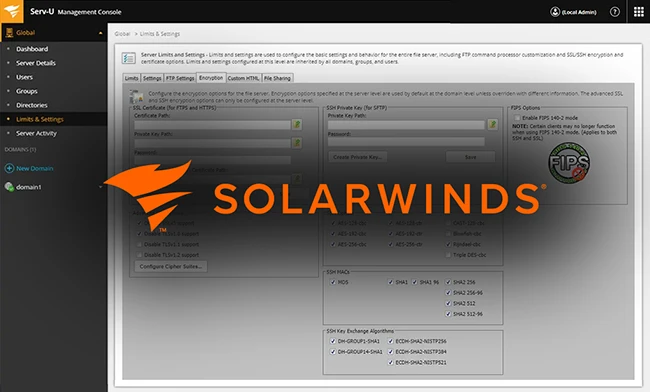650x392 pixels.
Task: Toggle DH-GROUP14-SHA1 key exchange checkbox
Action: pos(332,351)
